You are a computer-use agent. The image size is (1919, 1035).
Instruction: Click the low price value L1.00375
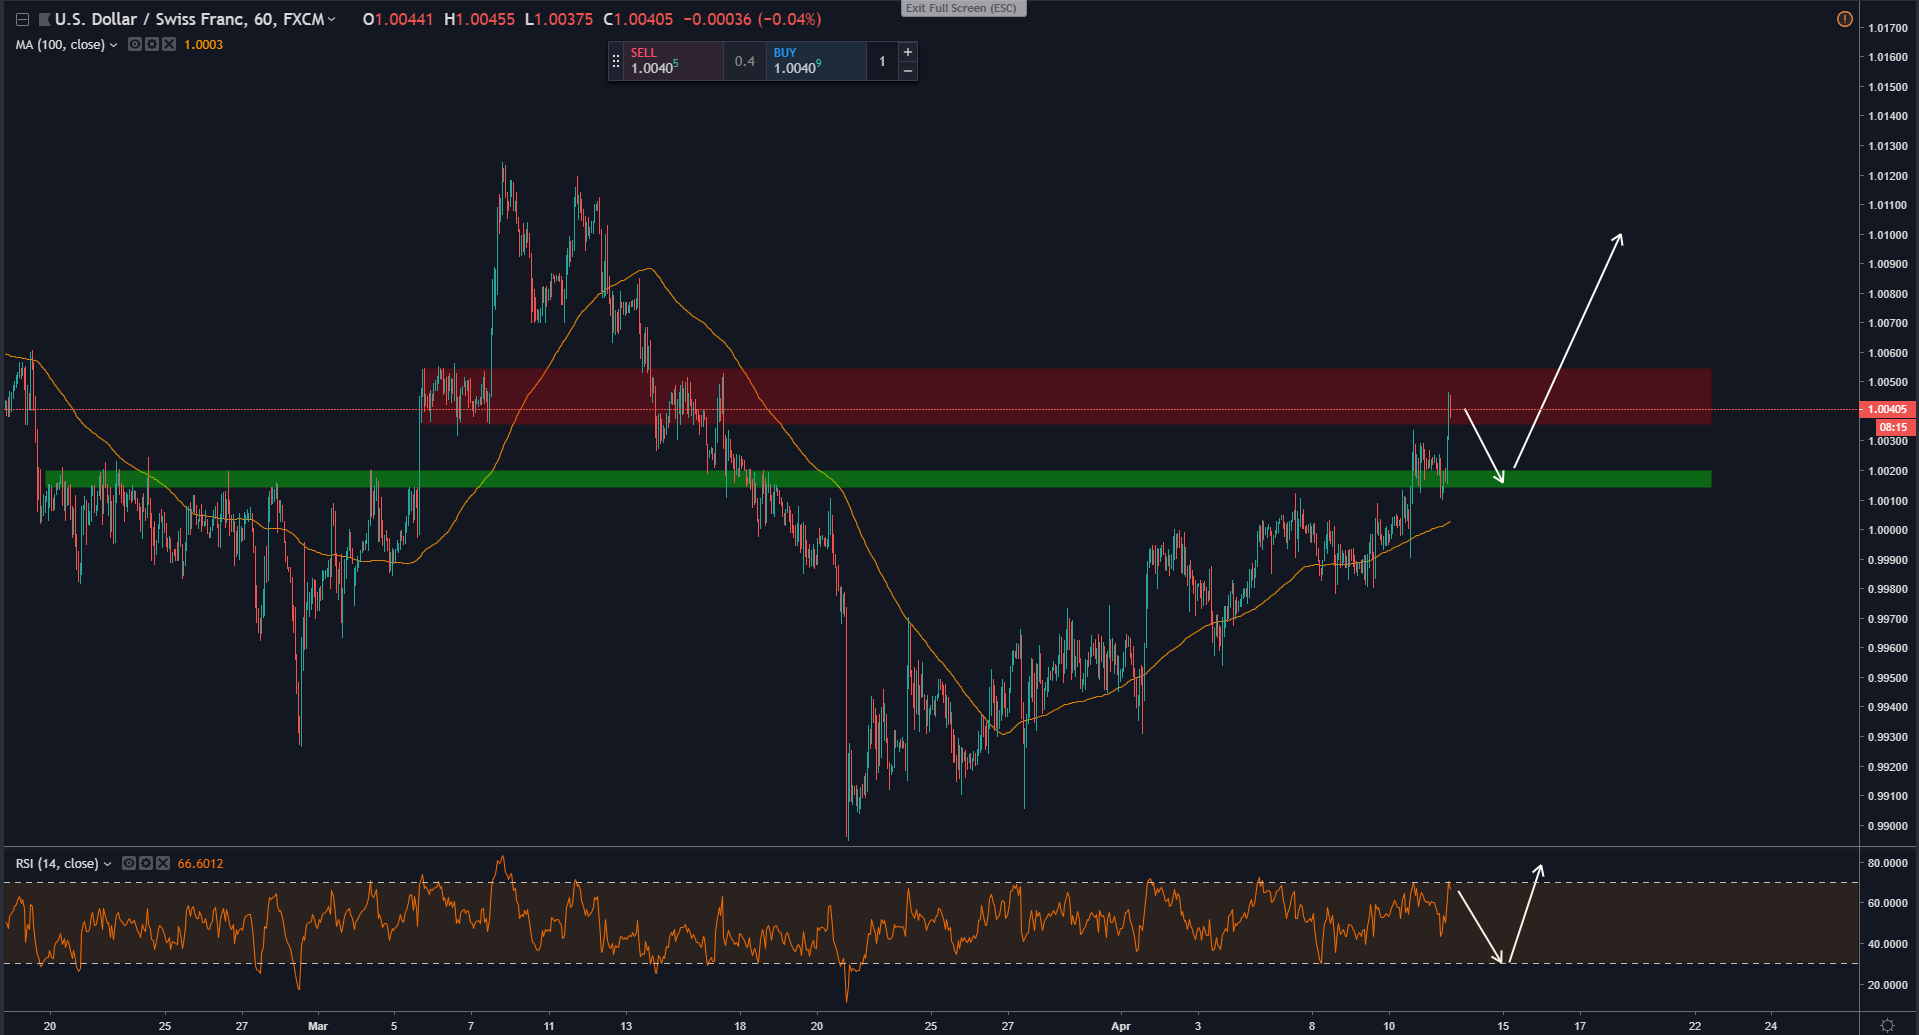click(559, 19)
